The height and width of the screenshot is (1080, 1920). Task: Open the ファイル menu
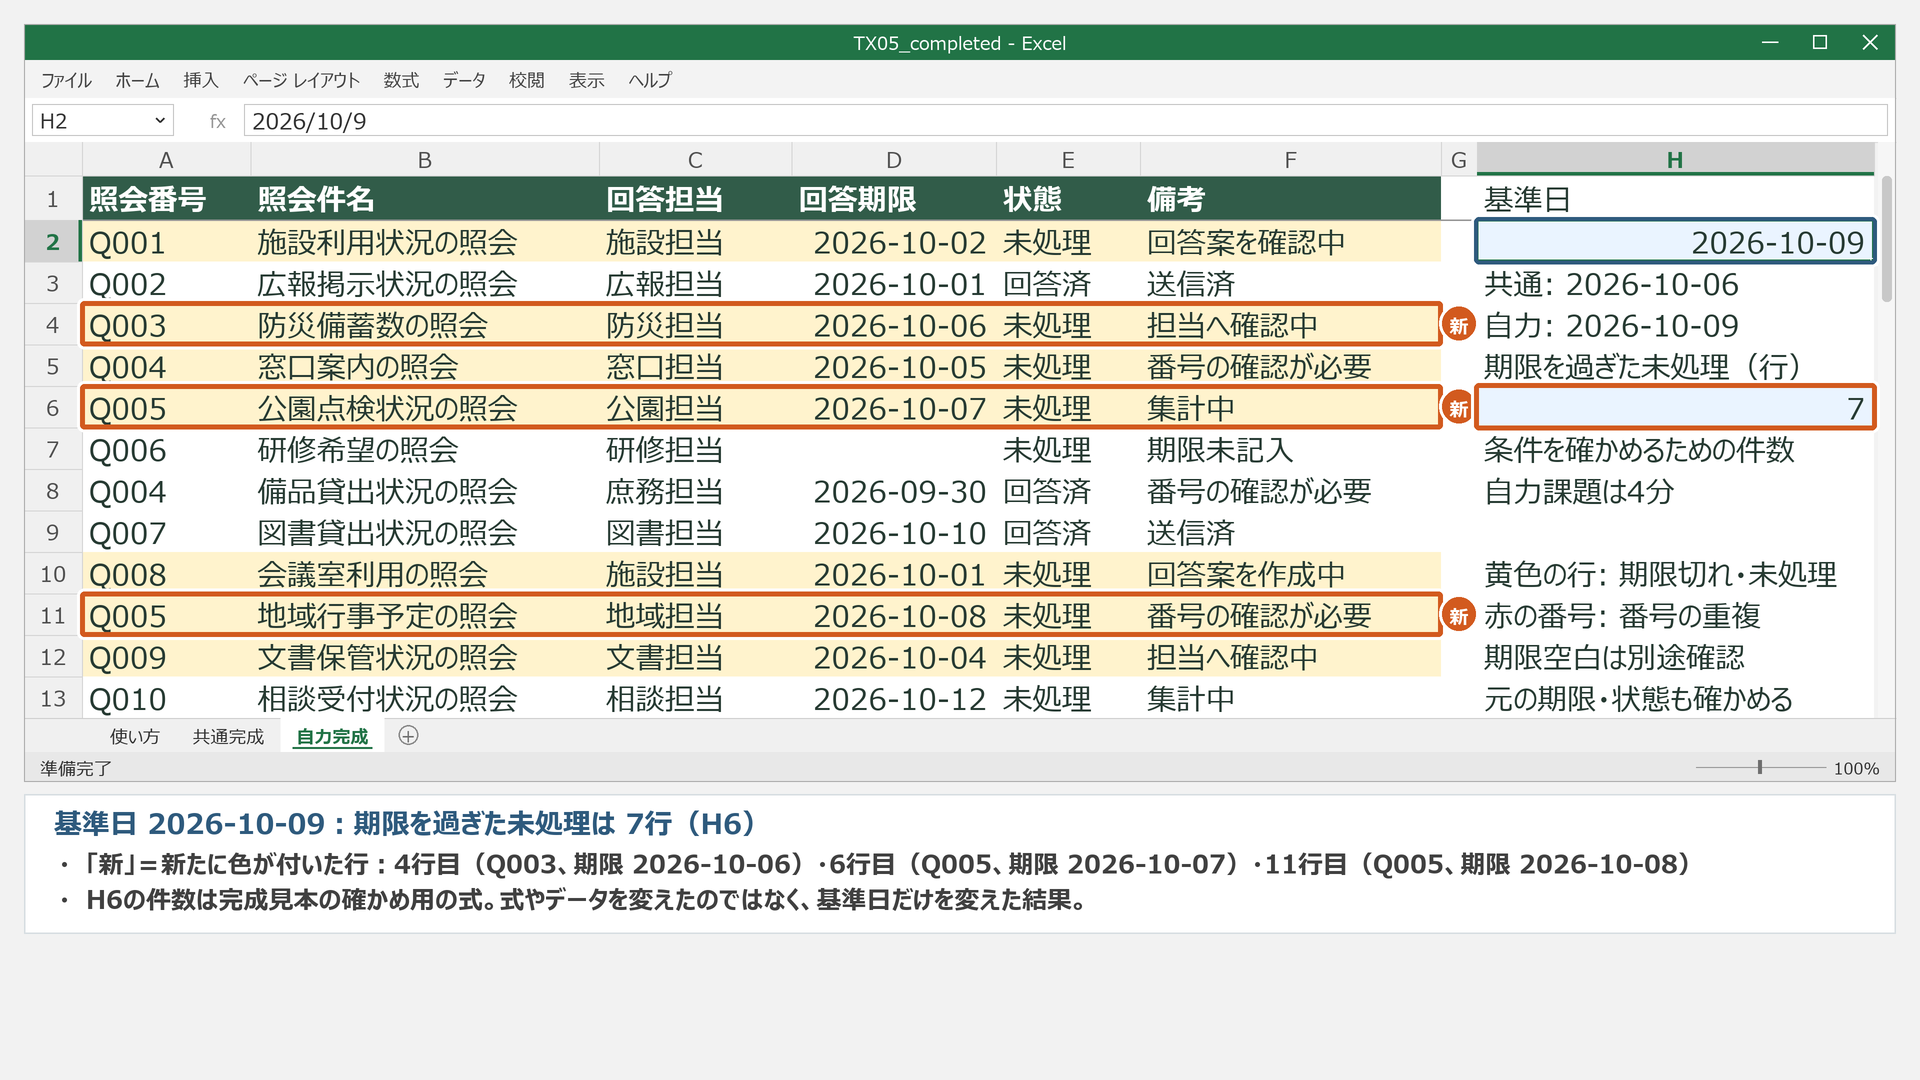pos(66,80)
